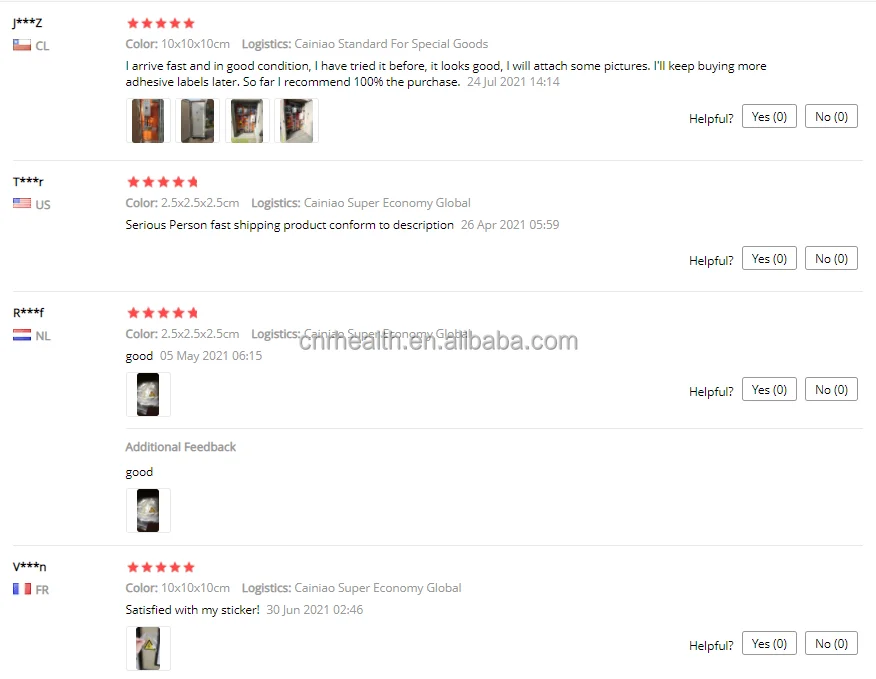Vote Yes on R***f review
This screenshot has width=876, height=679.
(x=769, y=389)
